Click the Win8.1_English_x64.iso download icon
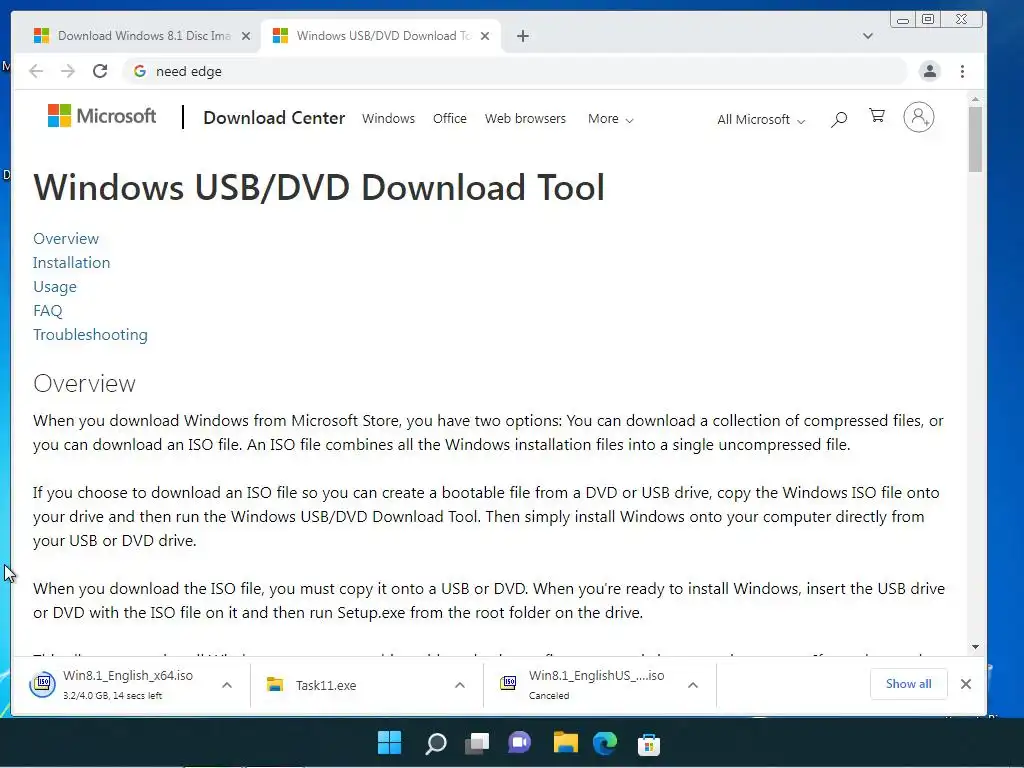 pos(42,684)
